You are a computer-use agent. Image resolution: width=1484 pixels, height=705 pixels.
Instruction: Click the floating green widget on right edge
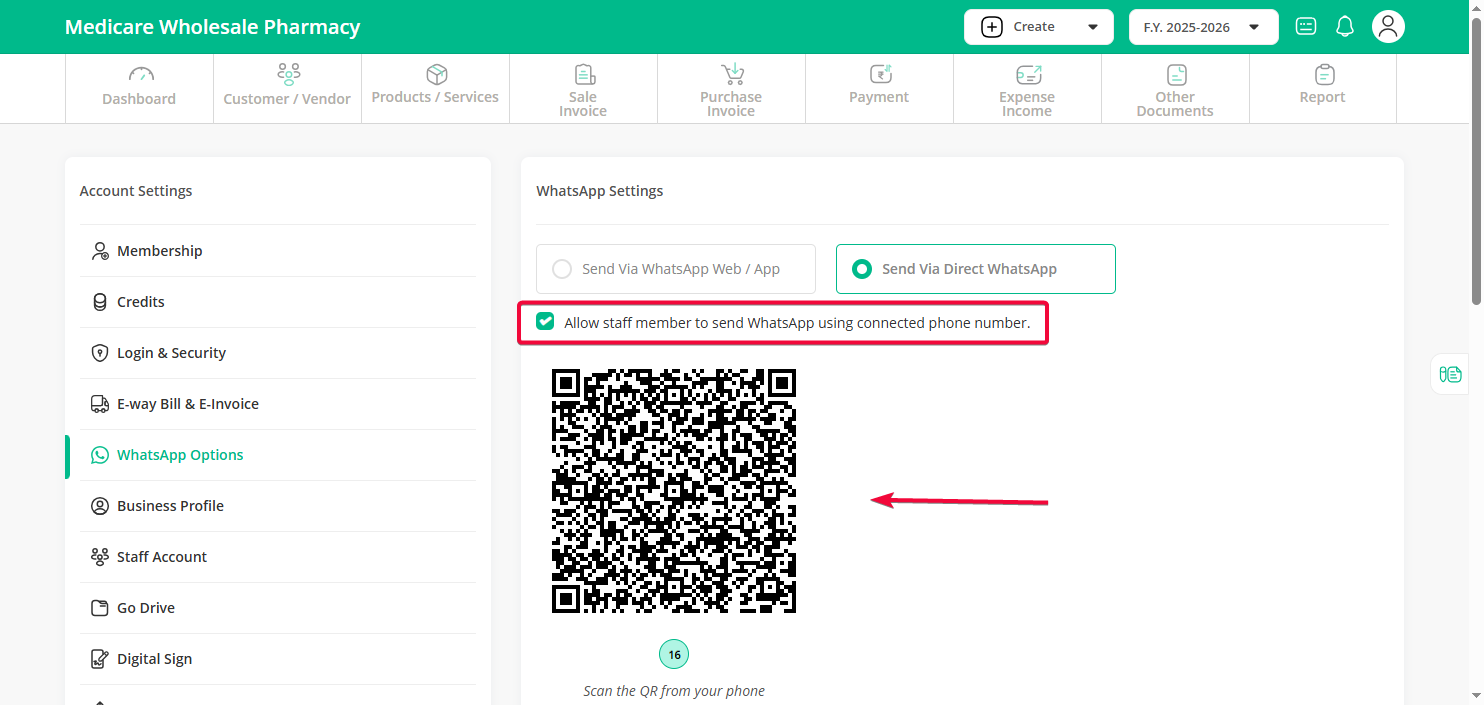click(x=1450, y=374)
